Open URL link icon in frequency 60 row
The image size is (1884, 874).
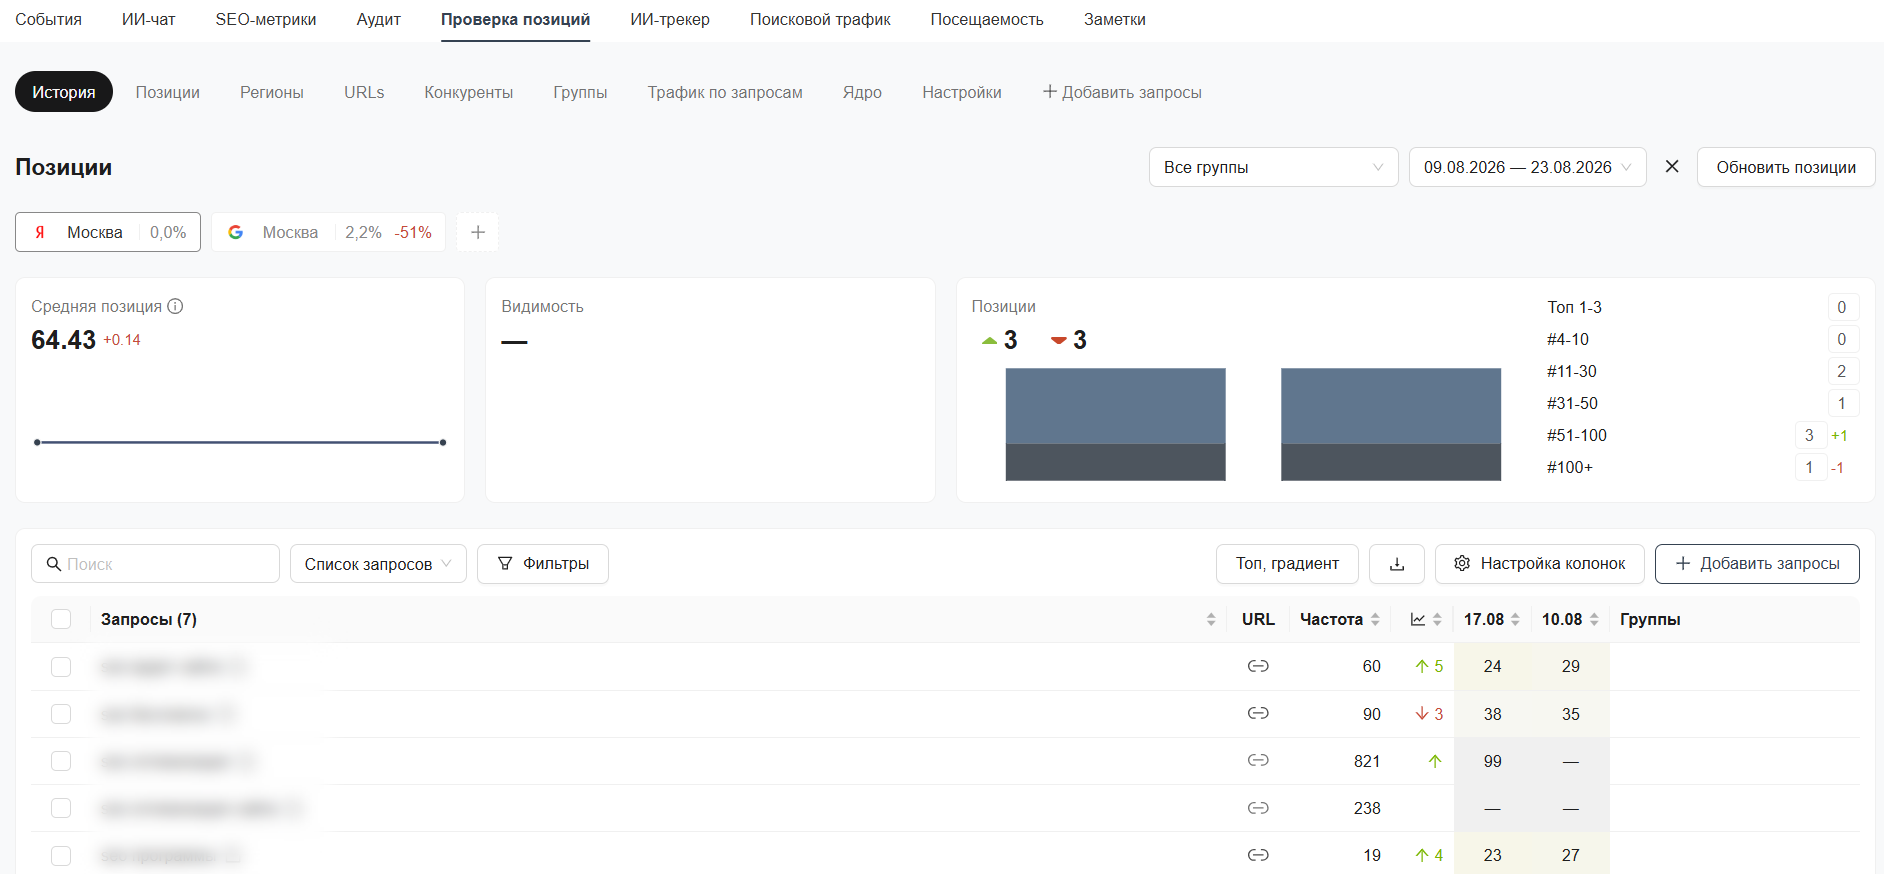(x=1258, y=666)
